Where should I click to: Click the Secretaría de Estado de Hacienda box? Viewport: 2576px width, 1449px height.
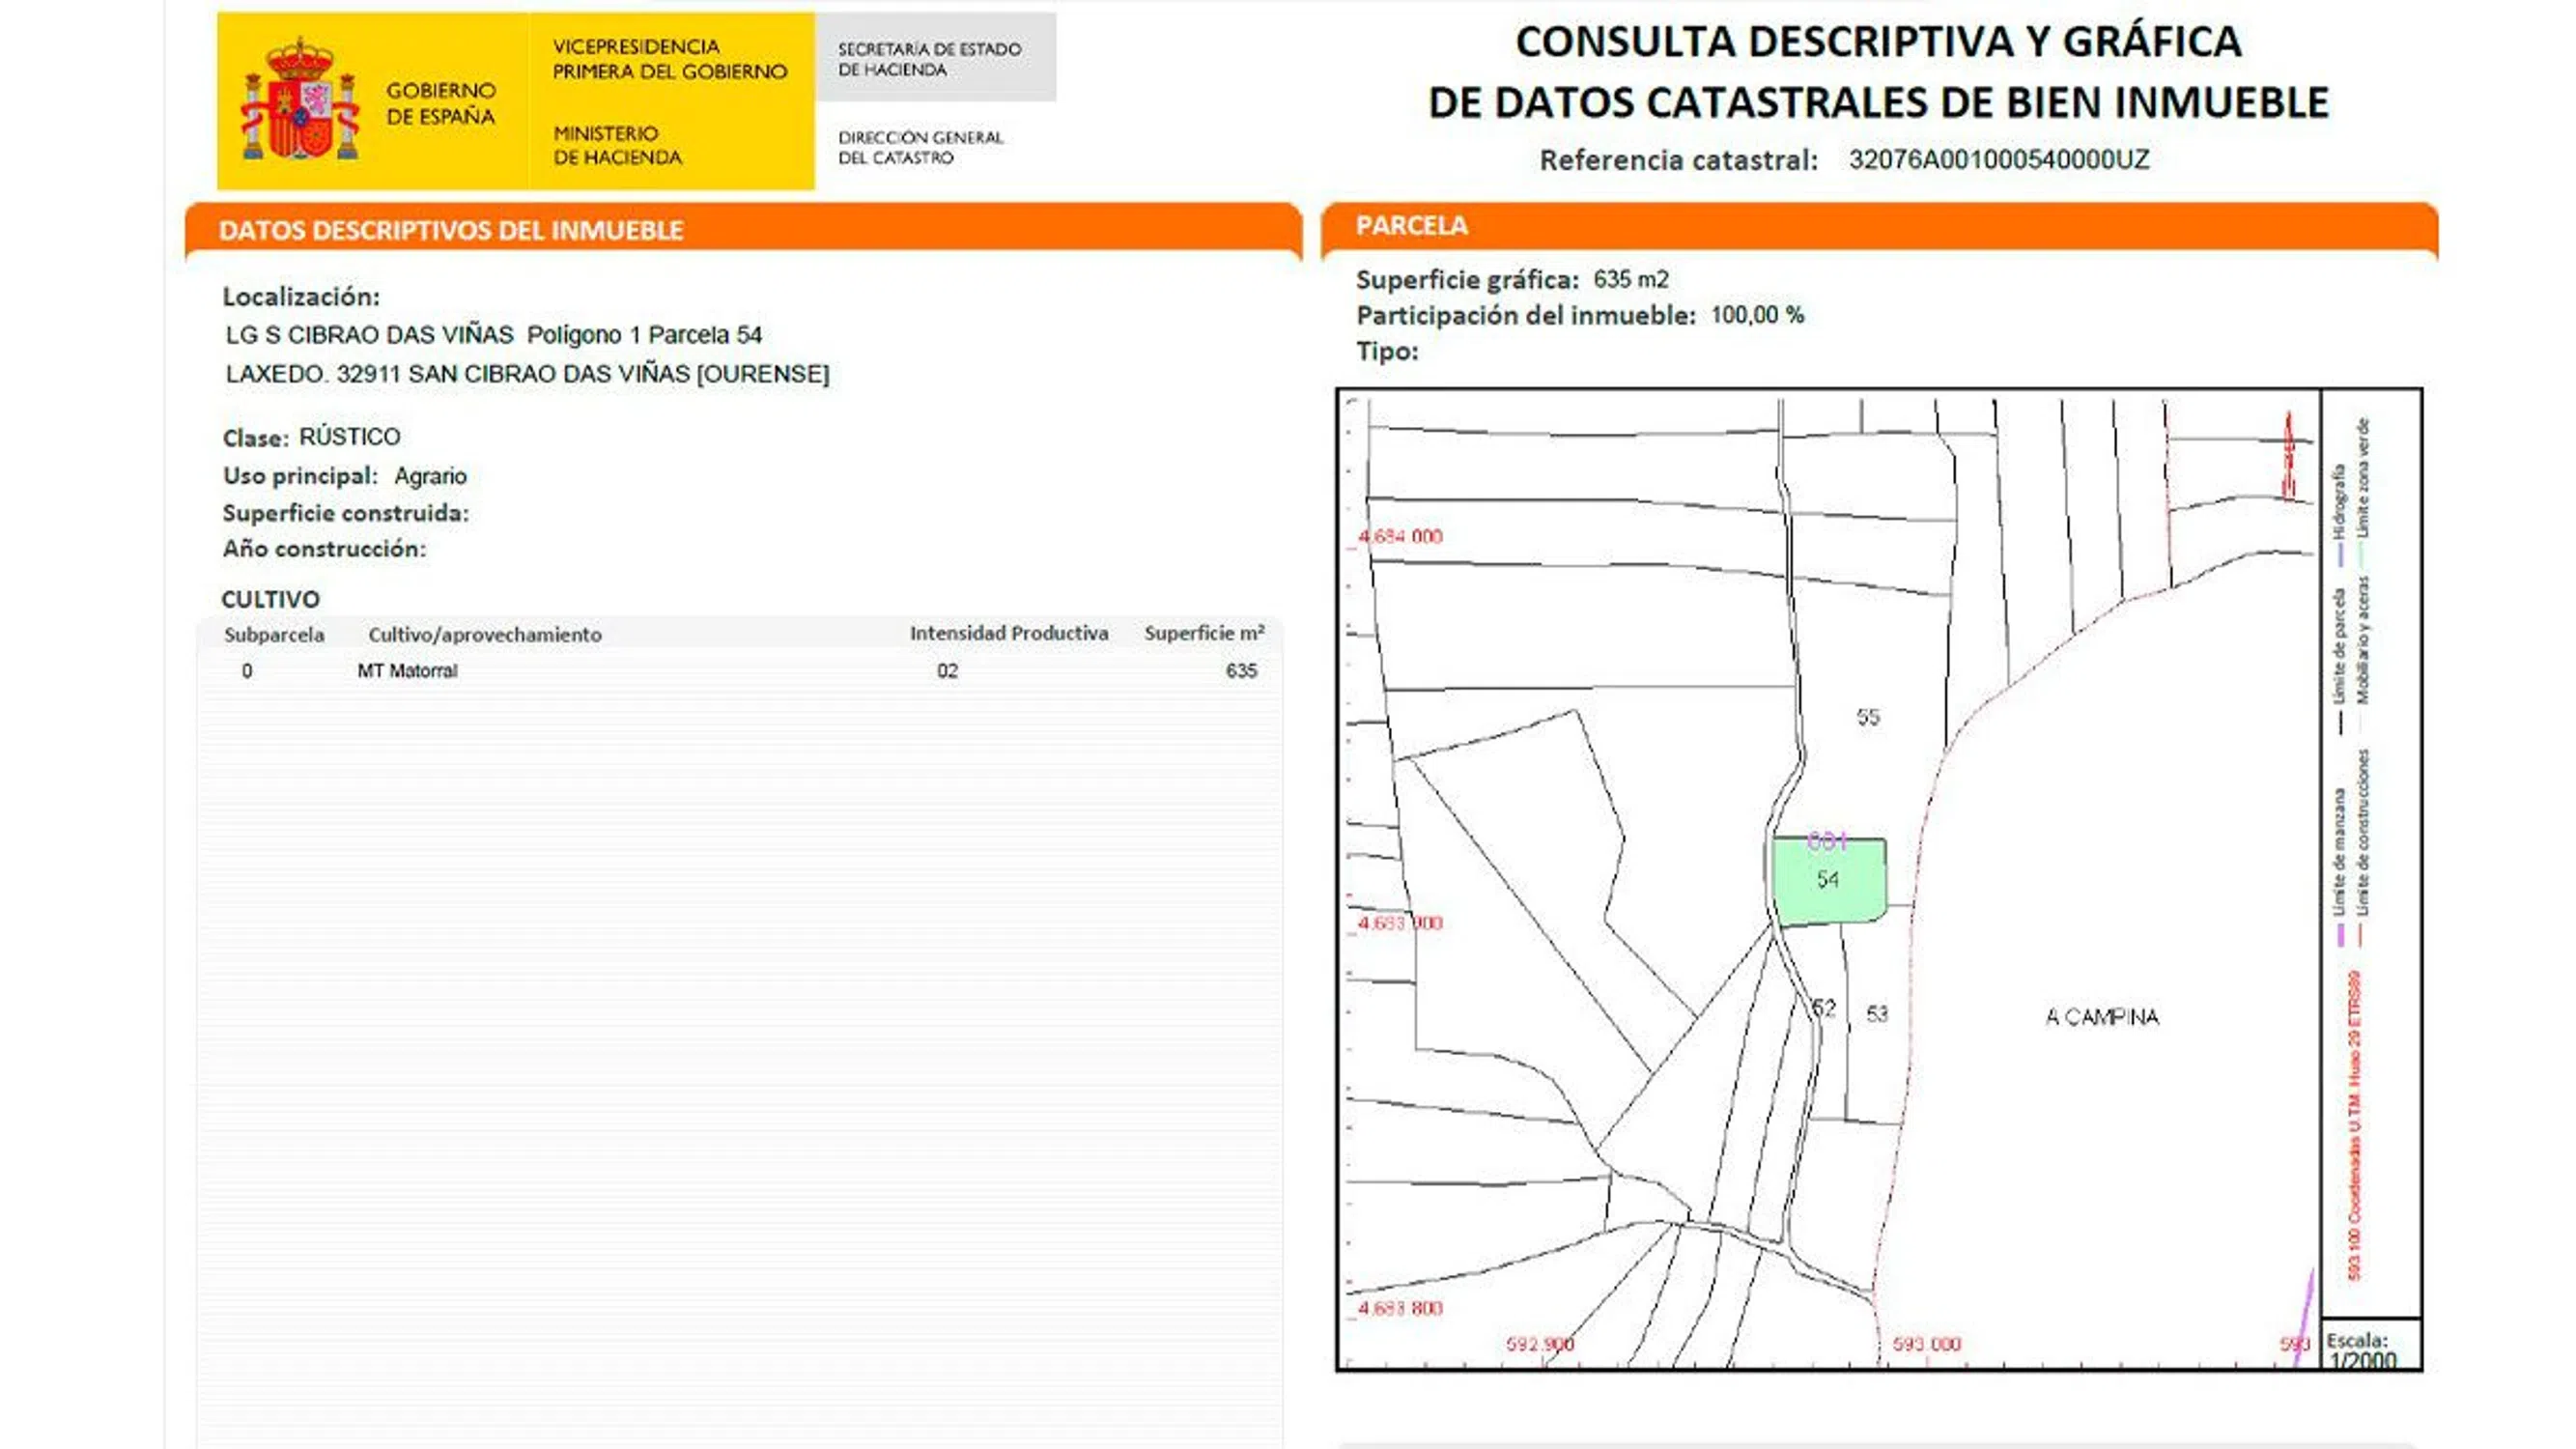[935, 58]
